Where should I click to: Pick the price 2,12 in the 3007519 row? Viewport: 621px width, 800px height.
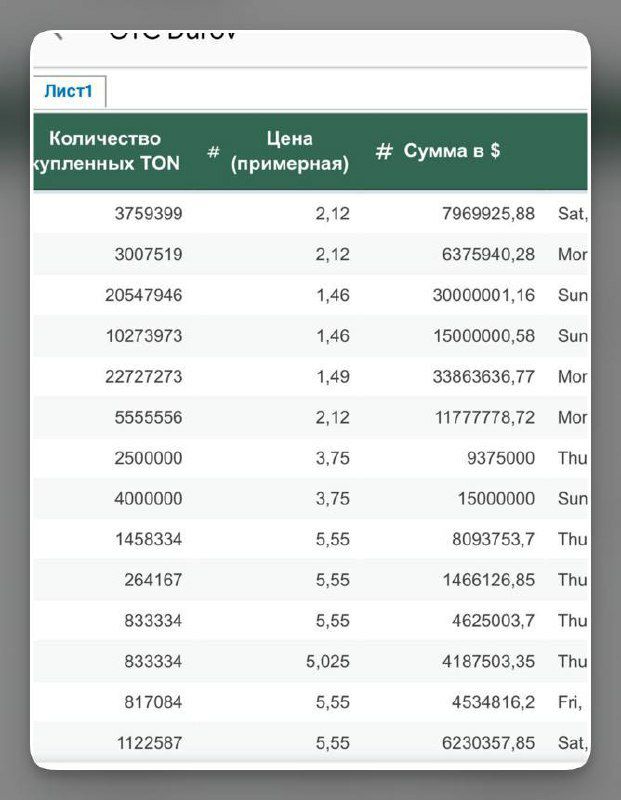333,254
